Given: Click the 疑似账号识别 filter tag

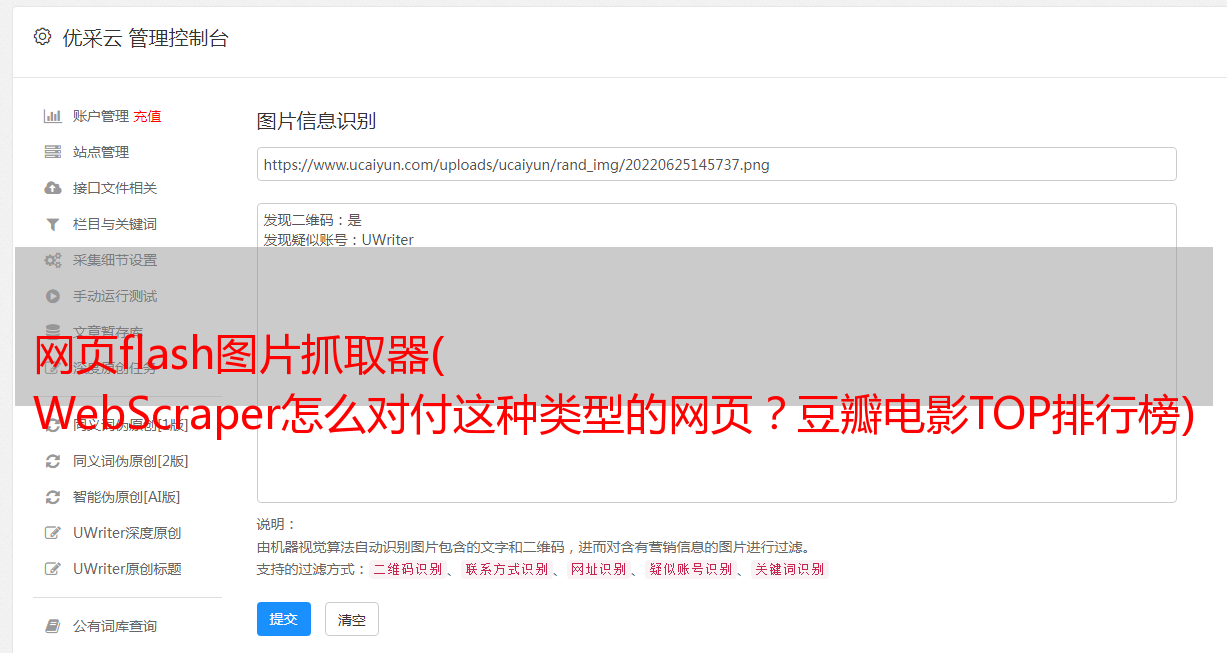Looking at the screenshot, I should click(x=690, y=569).
